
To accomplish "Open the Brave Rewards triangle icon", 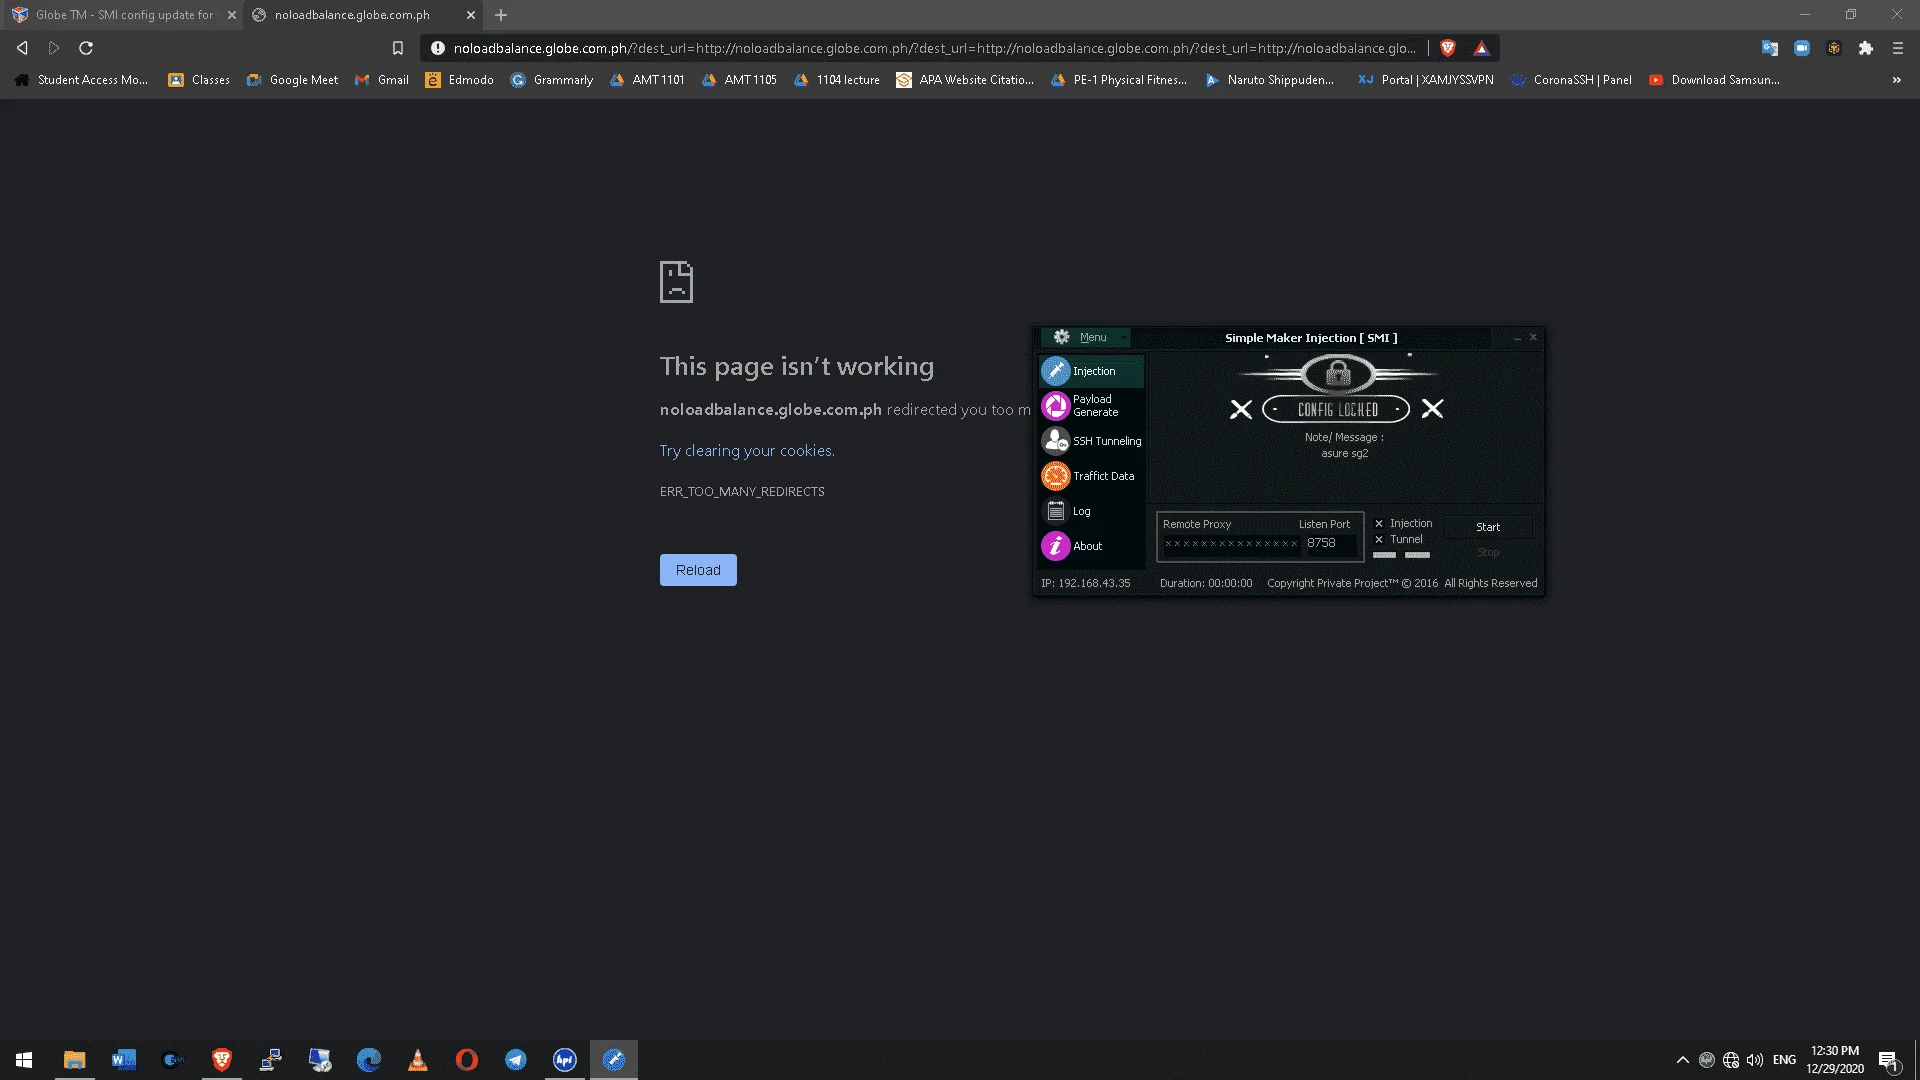I will 1481,48.
